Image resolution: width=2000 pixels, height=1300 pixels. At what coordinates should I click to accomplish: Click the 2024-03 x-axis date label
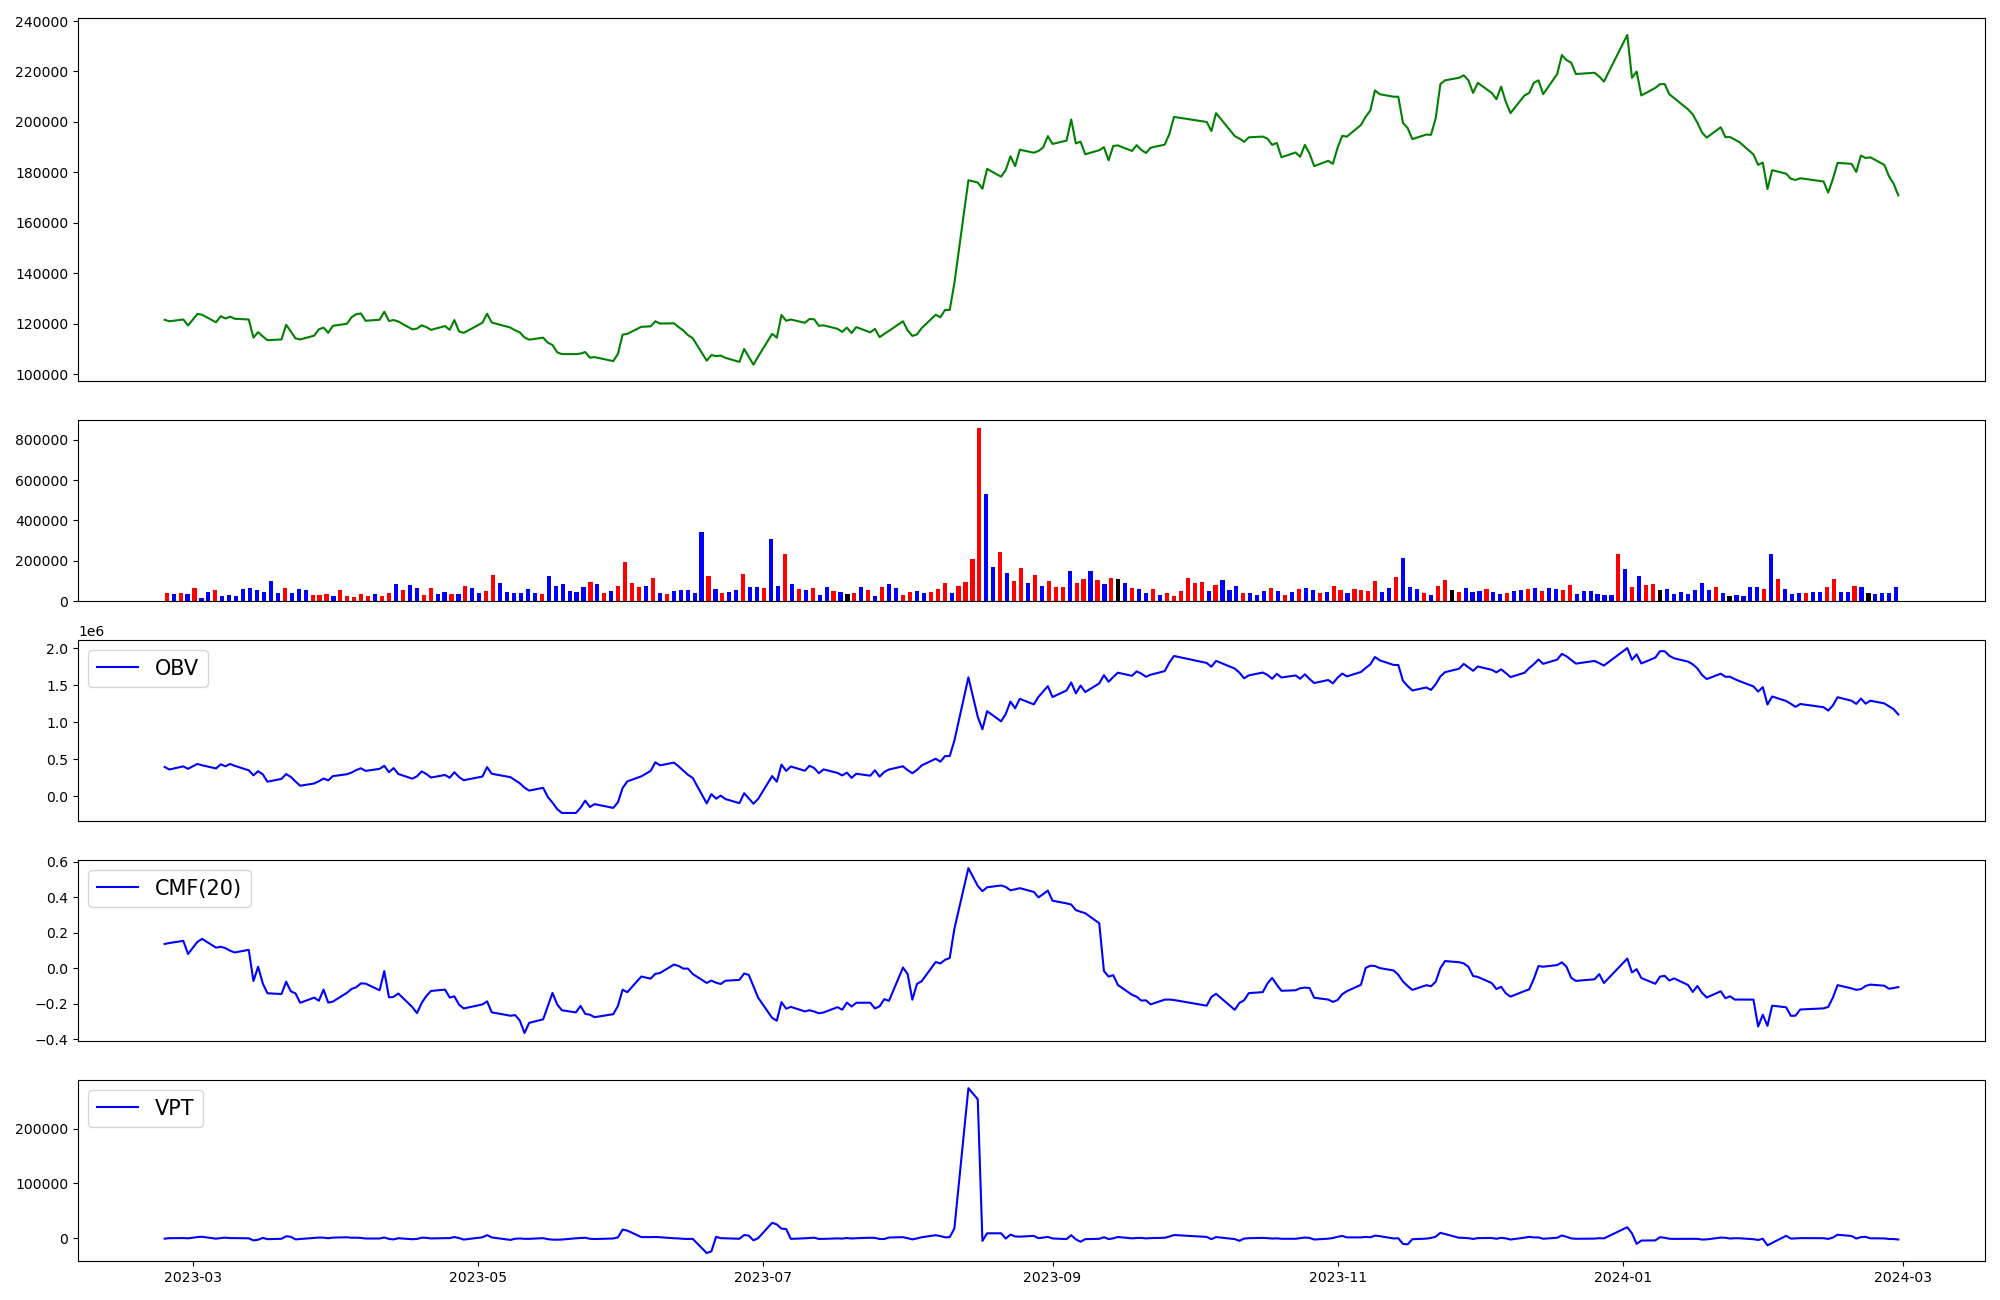tap(1903, 1277)
